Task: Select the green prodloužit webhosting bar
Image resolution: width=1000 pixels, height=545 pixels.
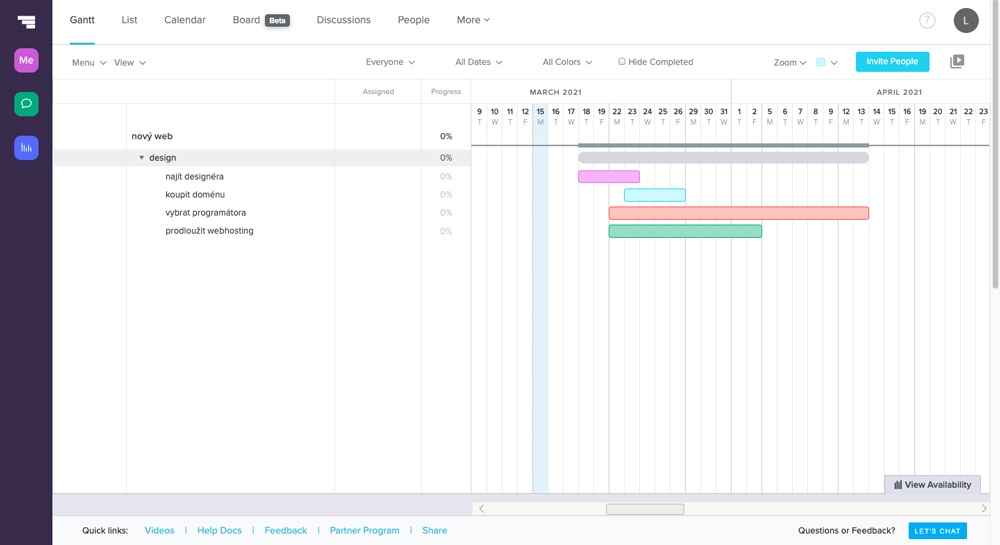Action: click(x=685, y=231)
